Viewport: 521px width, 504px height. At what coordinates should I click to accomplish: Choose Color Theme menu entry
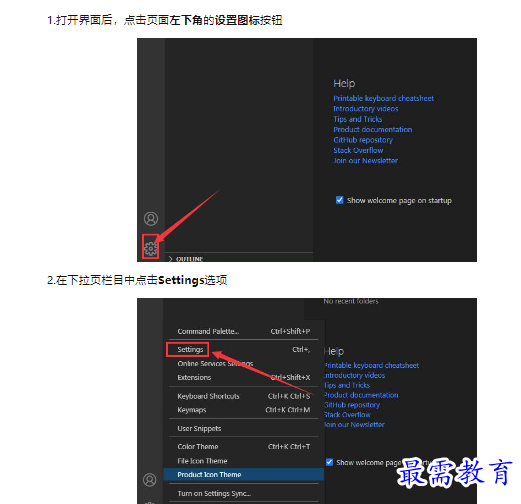pyautogui.click(x=244, y=446)
